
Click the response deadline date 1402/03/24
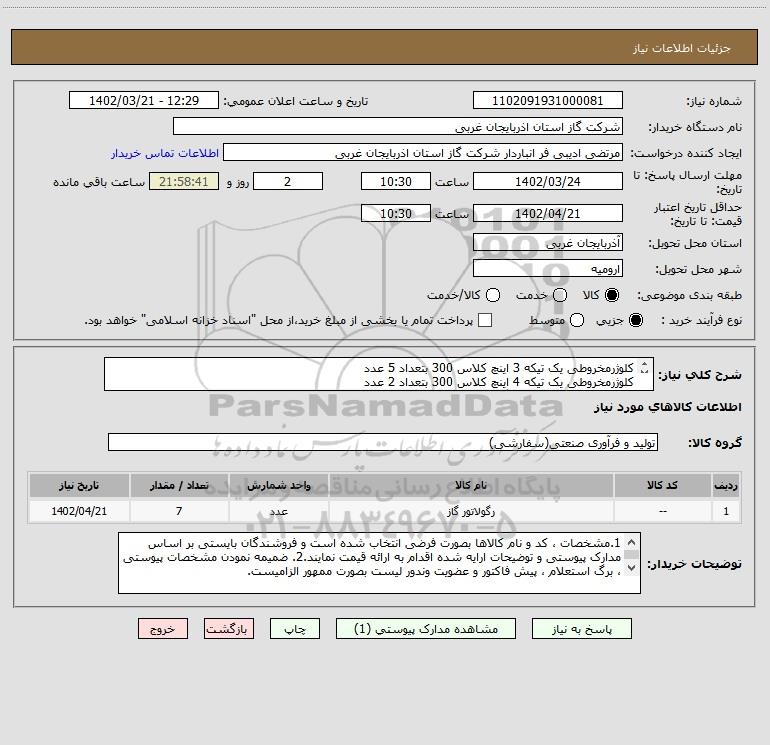point(548,181)
